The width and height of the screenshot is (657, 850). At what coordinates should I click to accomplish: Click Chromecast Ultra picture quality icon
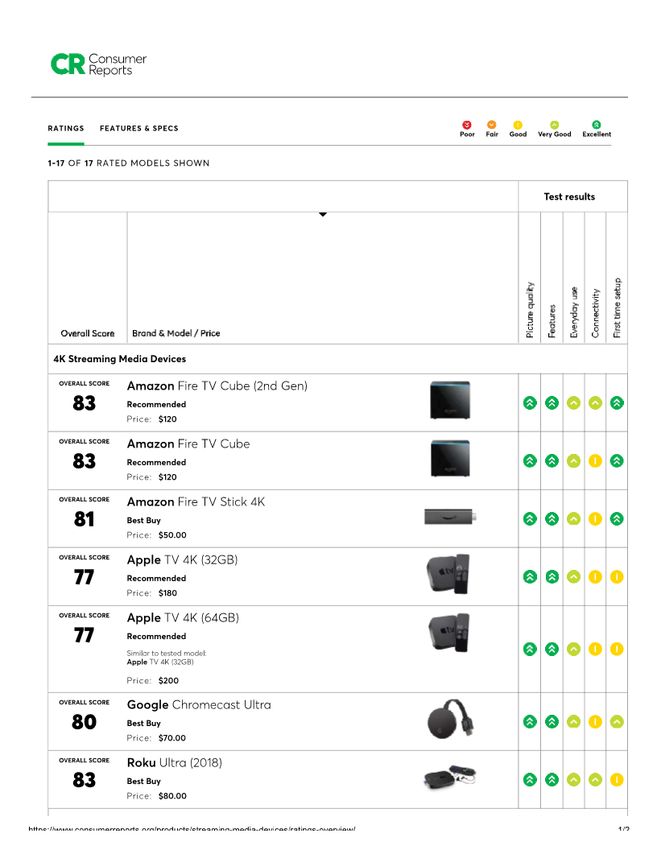[x=530, y=722]
